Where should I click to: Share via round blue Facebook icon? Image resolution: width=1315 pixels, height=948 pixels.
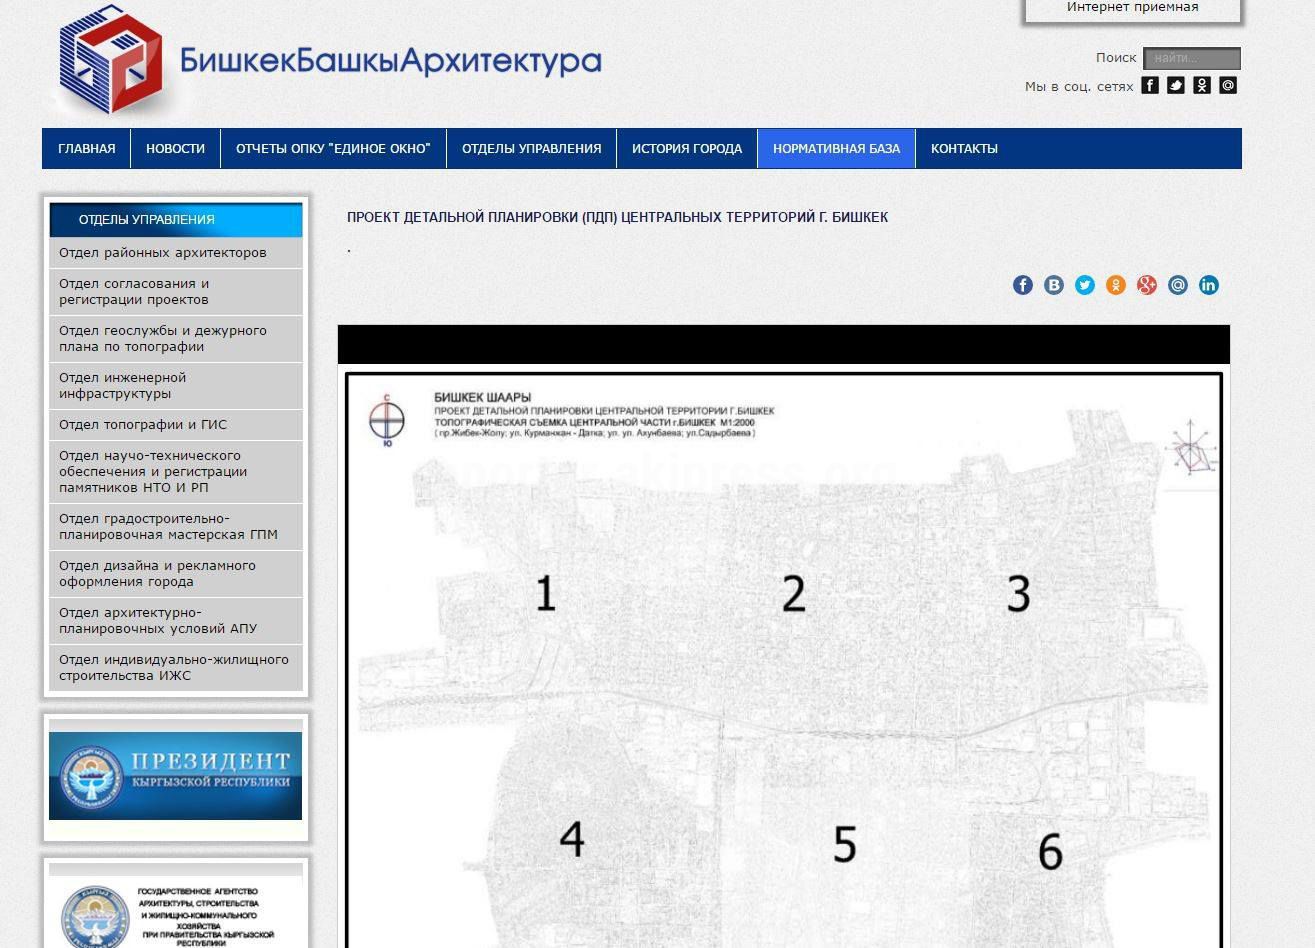tap(1022, 285)
